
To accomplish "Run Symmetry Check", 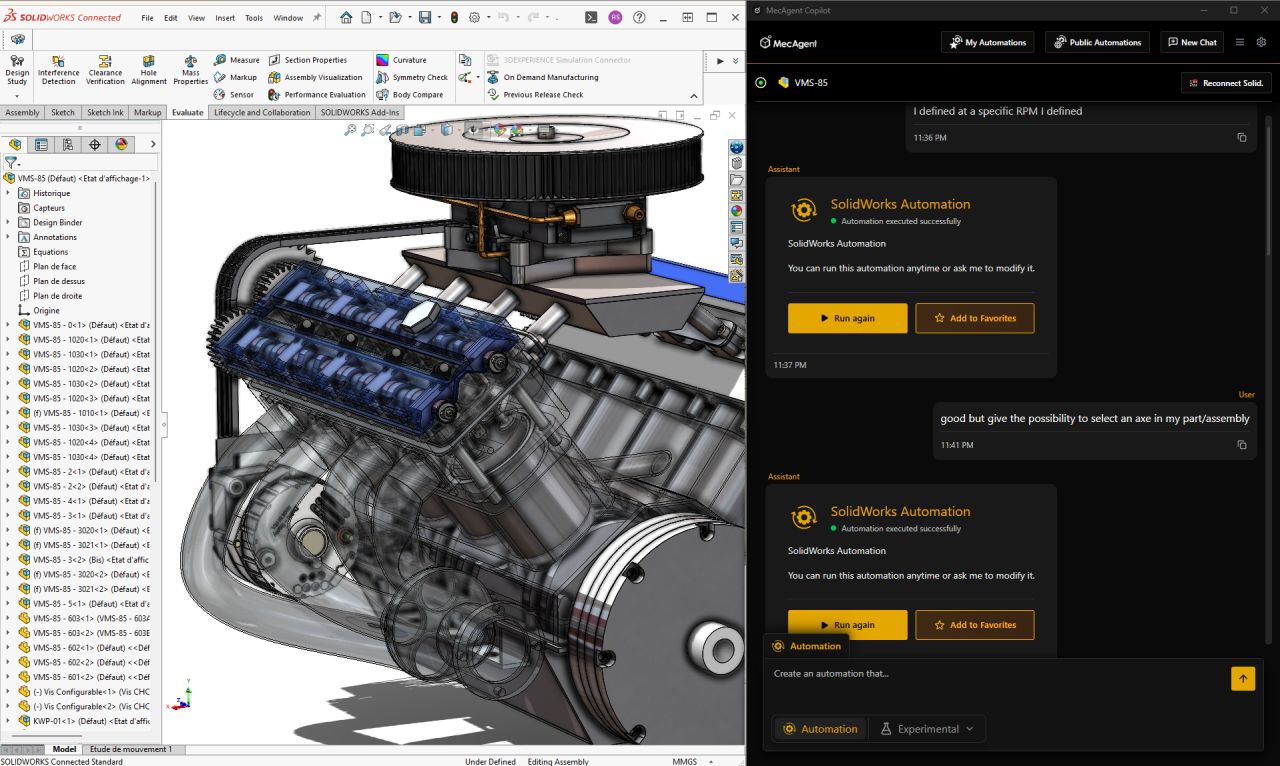I will (412, 77).
